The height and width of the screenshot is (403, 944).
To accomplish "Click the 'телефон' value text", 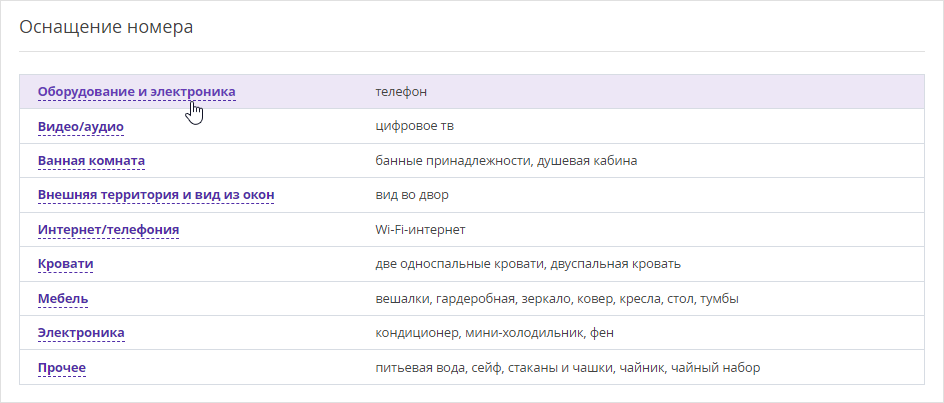I will tap(401, 92).
